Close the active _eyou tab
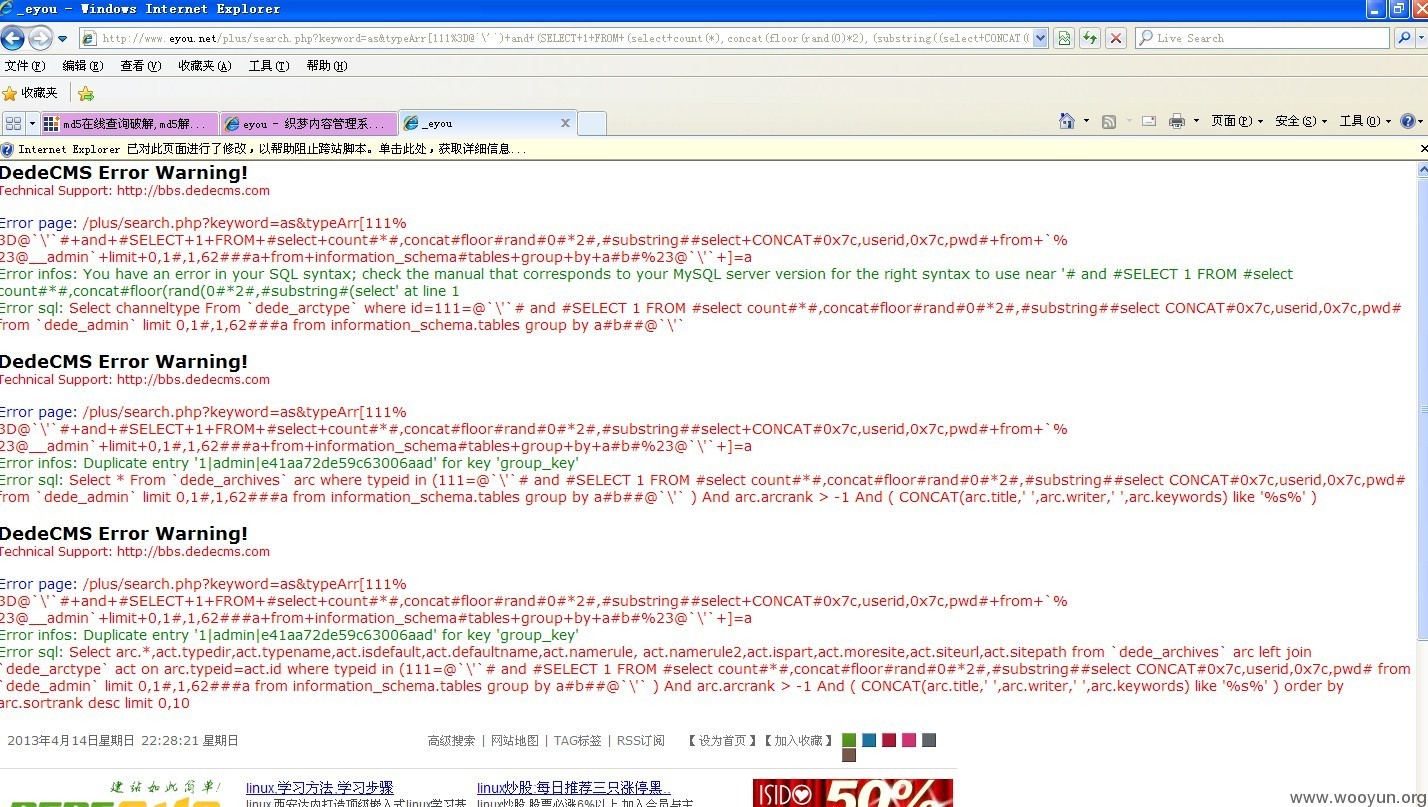The image size is (1428, 807). coord(565,123)
